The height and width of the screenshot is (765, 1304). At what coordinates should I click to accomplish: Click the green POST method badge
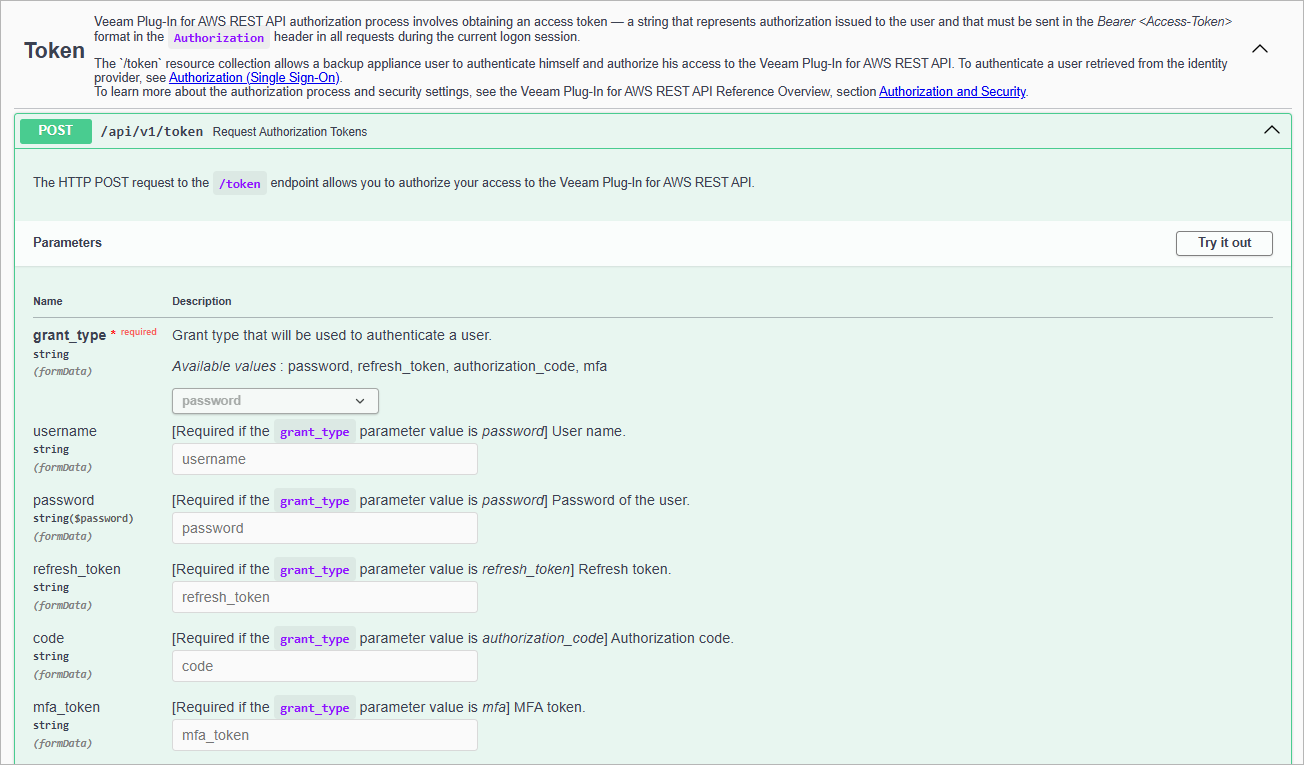coord(56,131)
